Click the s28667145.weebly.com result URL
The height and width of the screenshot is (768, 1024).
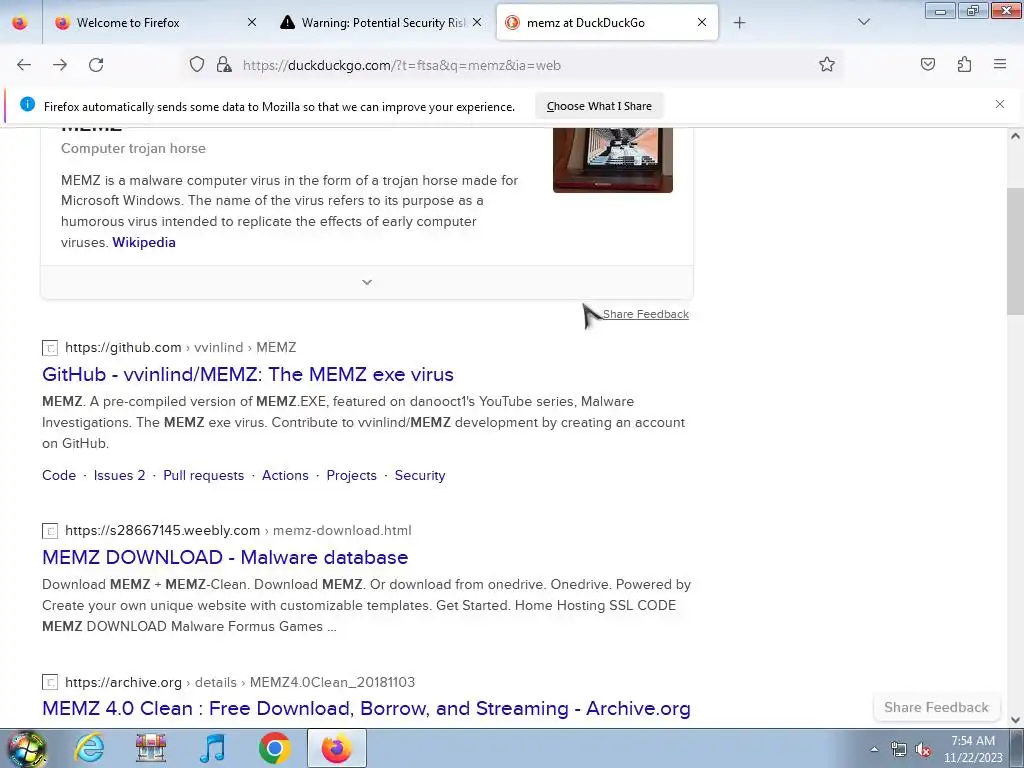238,530
